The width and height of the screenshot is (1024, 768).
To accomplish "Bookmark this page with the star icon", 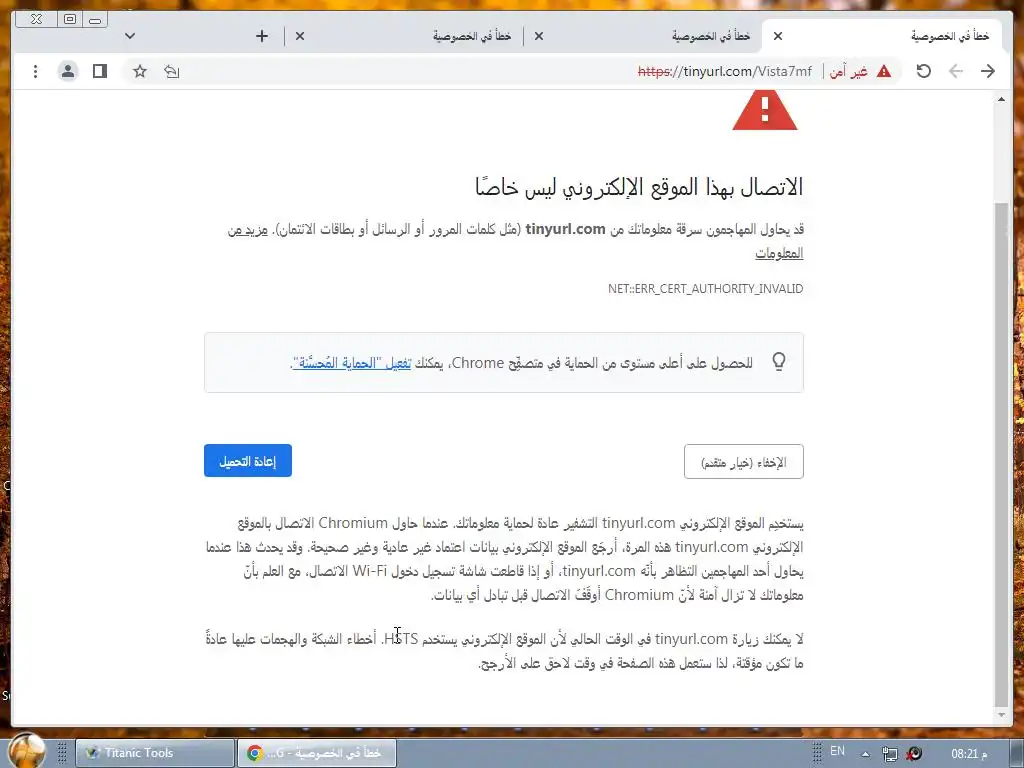I will click(140, 71).
